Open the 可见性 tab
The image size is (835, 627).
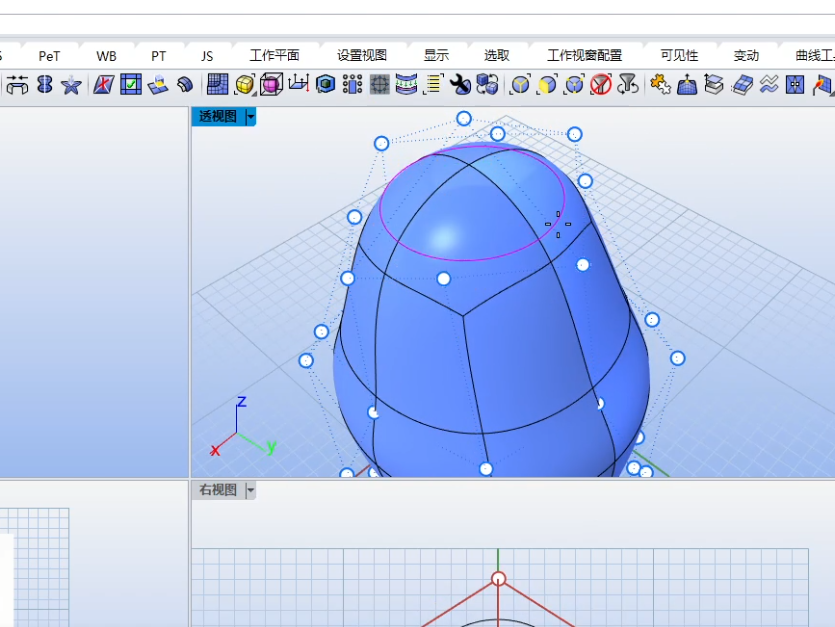click(679, 55)
